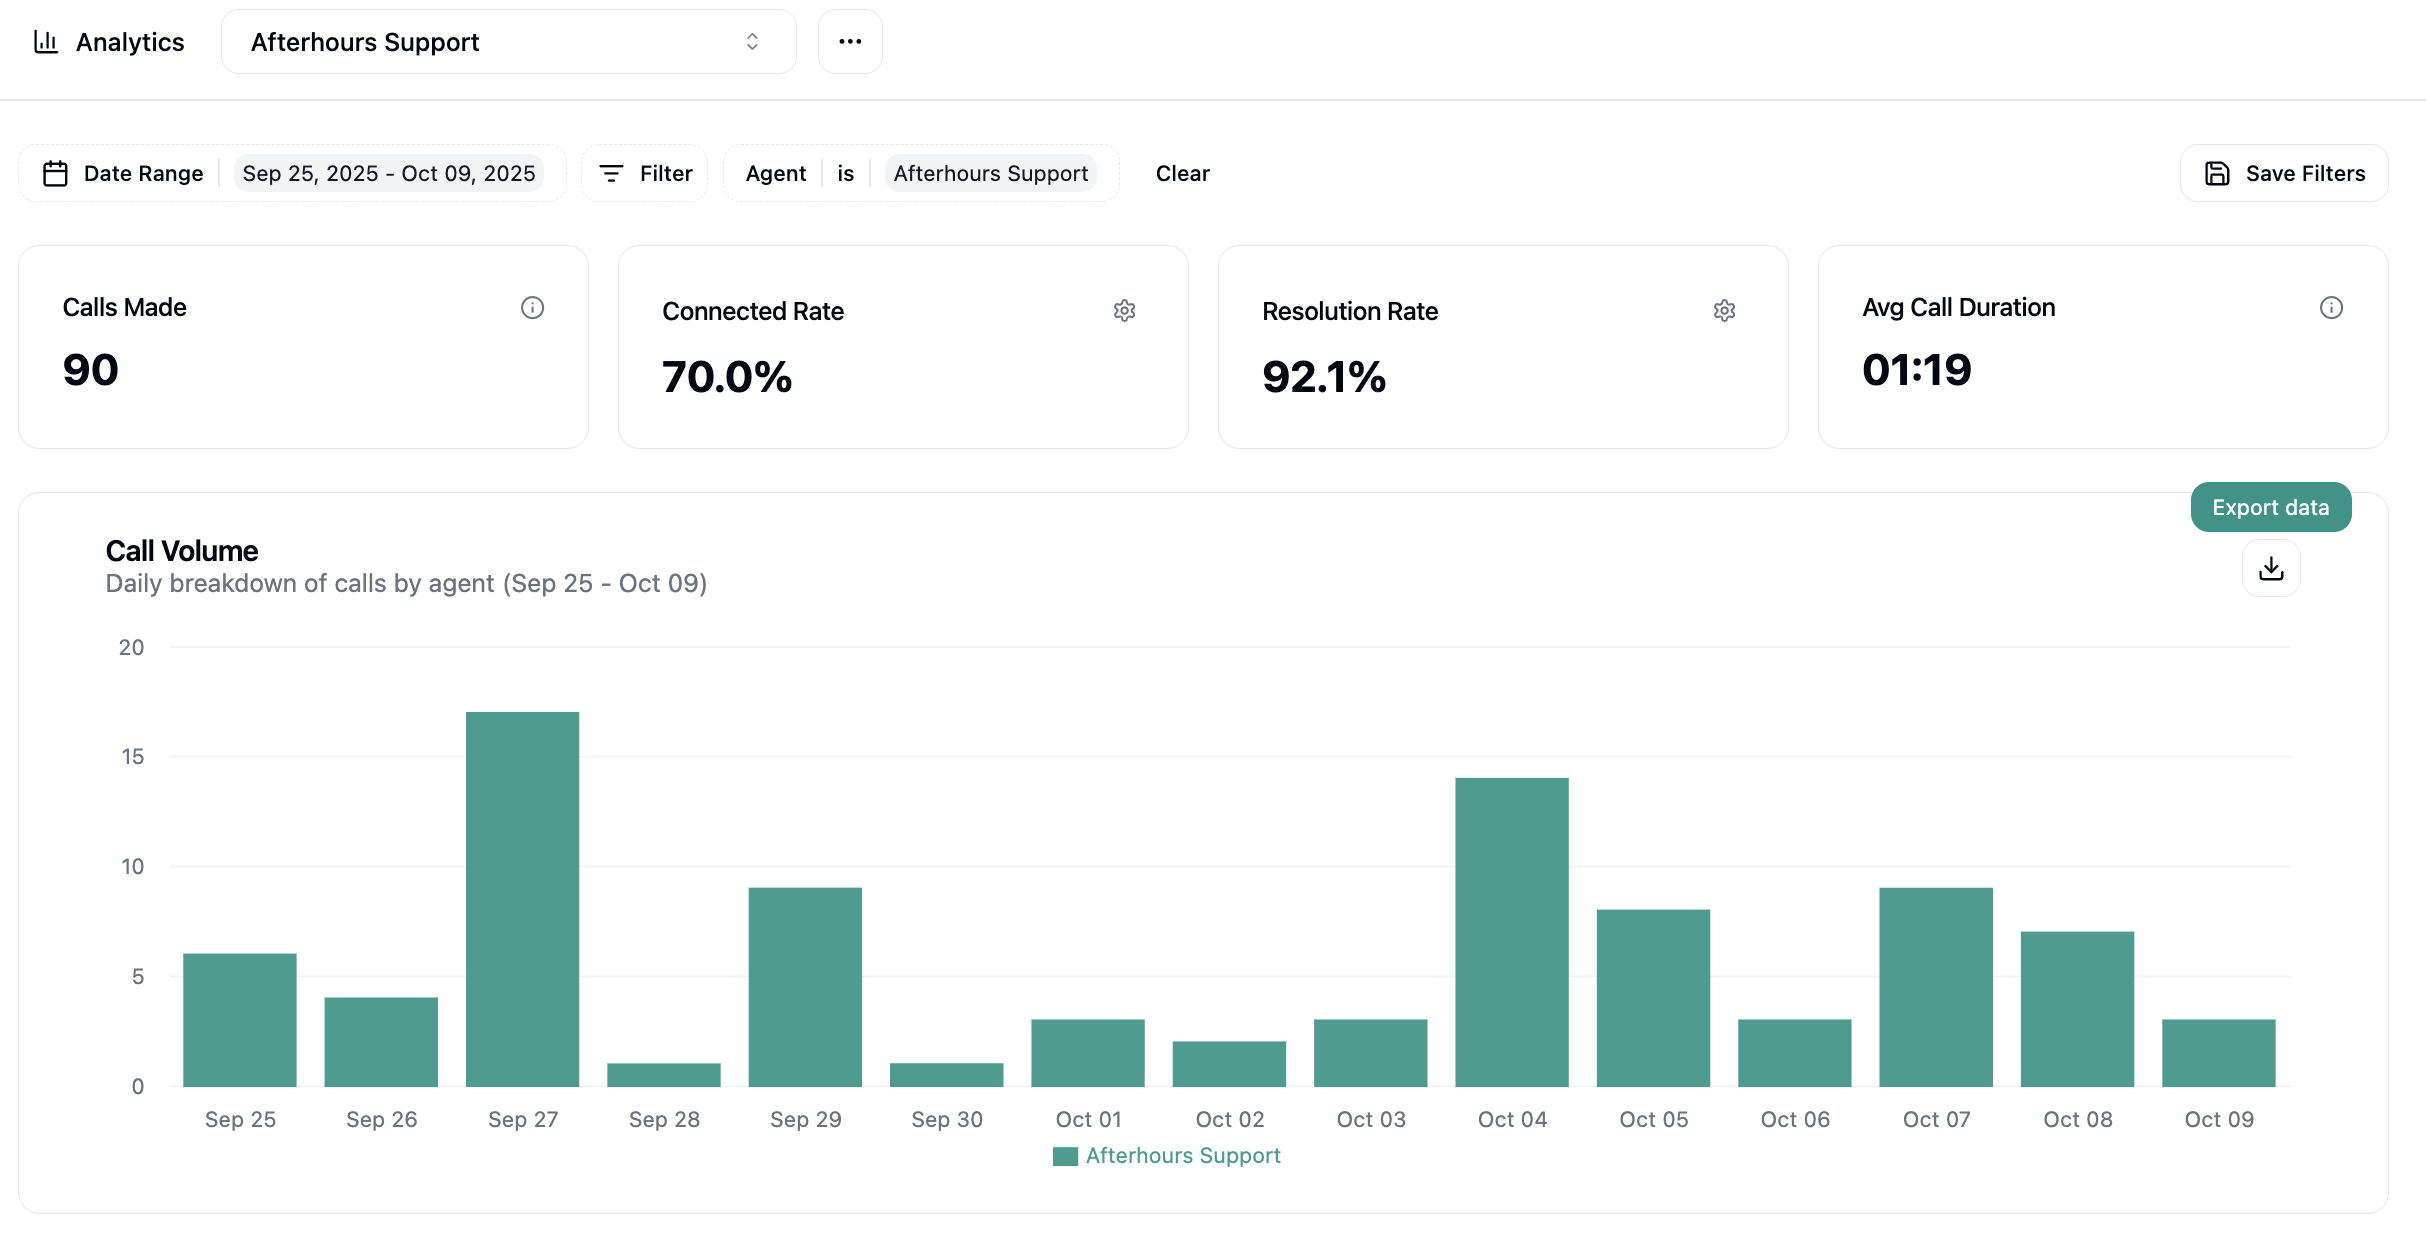The width and height of the screenshot is (2426, 1242).
Task: Switch to the Analytics section
Action: [x=130, y=41]
